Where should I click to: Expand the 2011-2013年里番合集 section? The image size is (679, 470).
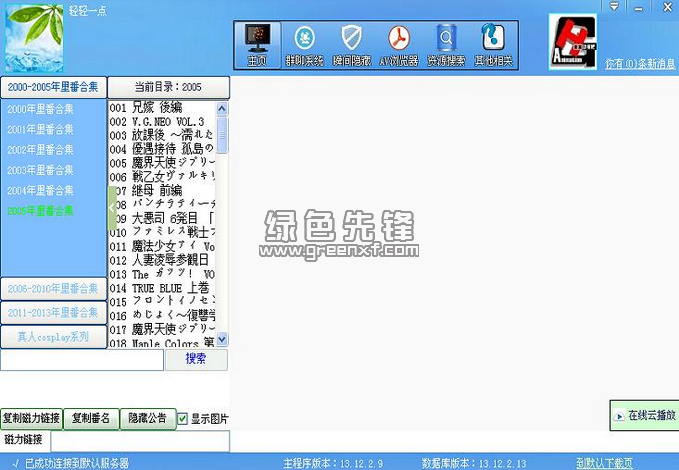[53, 313]
